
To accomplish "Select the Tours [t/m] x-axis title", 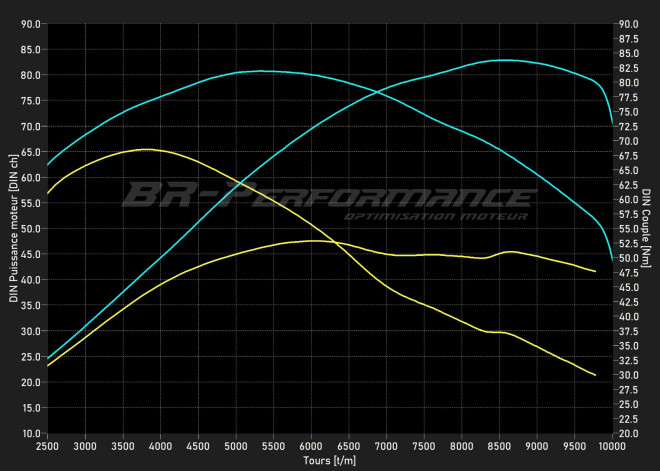I will pos(329,461).
